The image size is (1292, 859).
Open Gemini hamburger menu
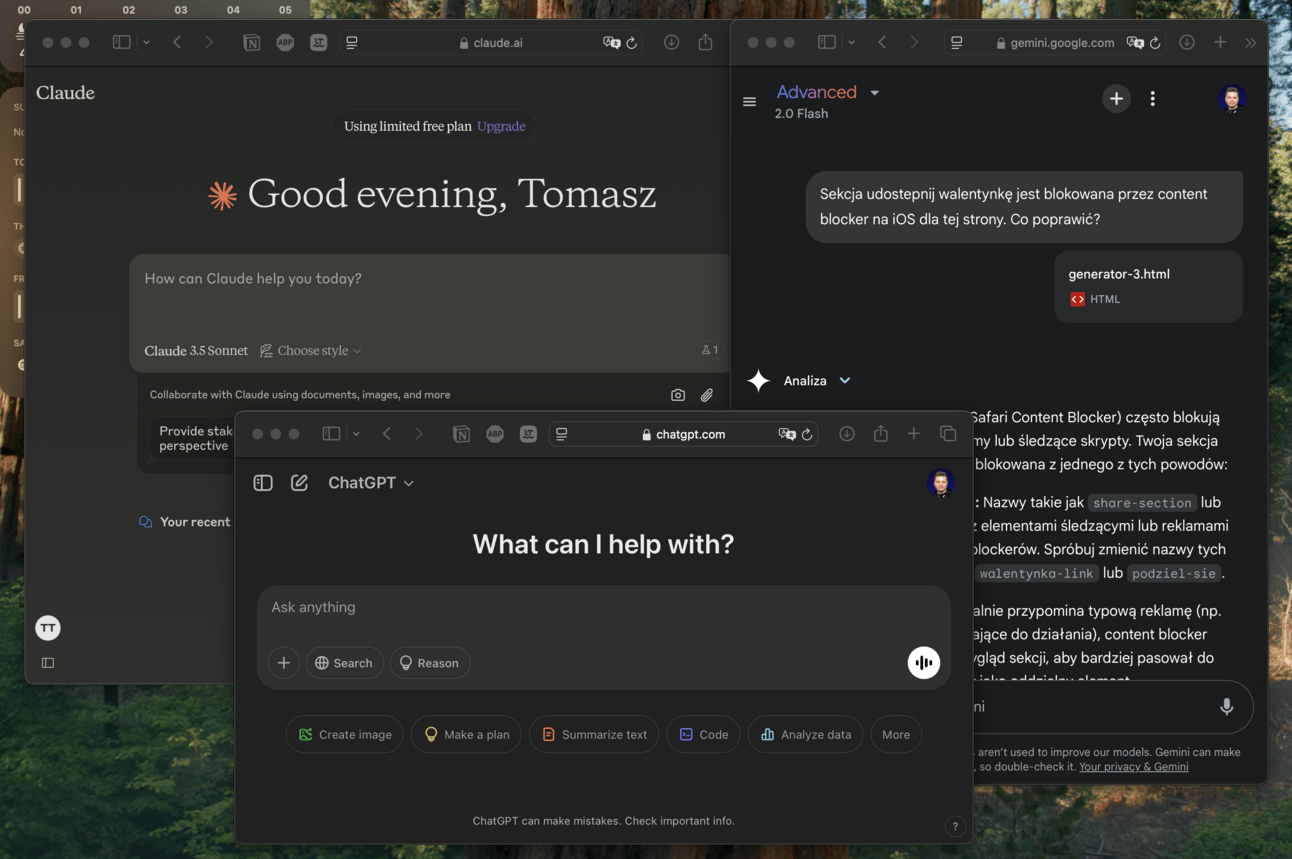click(749, 101)
